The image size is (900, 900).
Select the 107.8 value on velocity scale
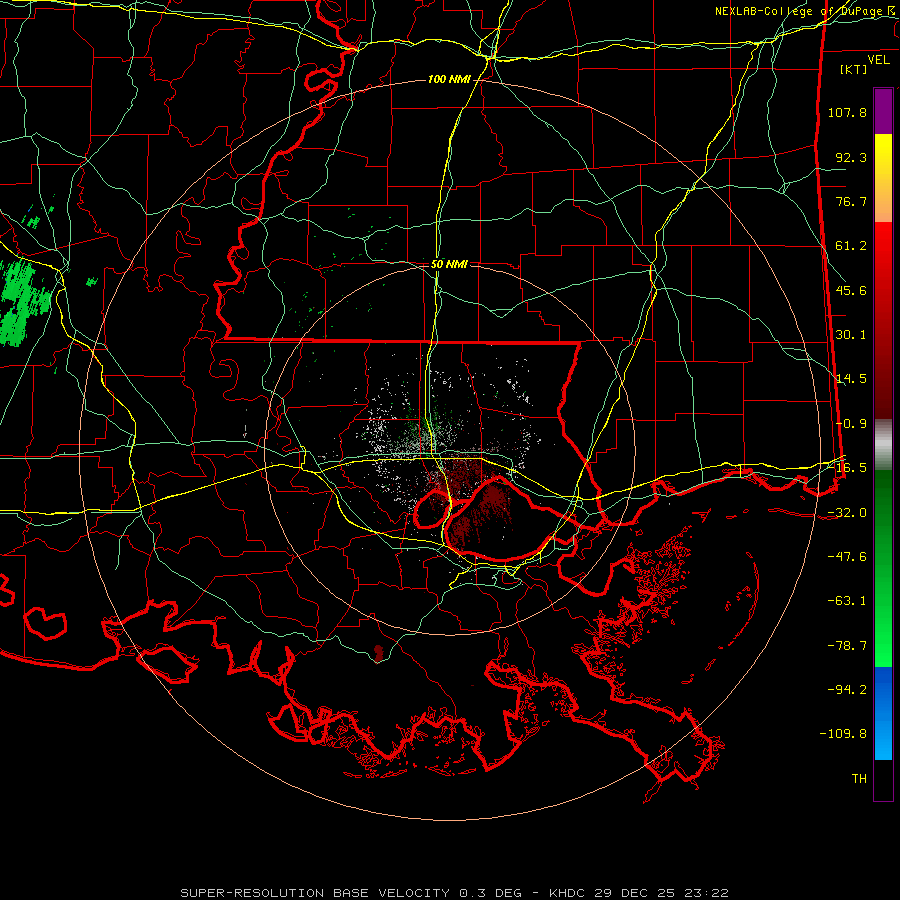[847, 112]
